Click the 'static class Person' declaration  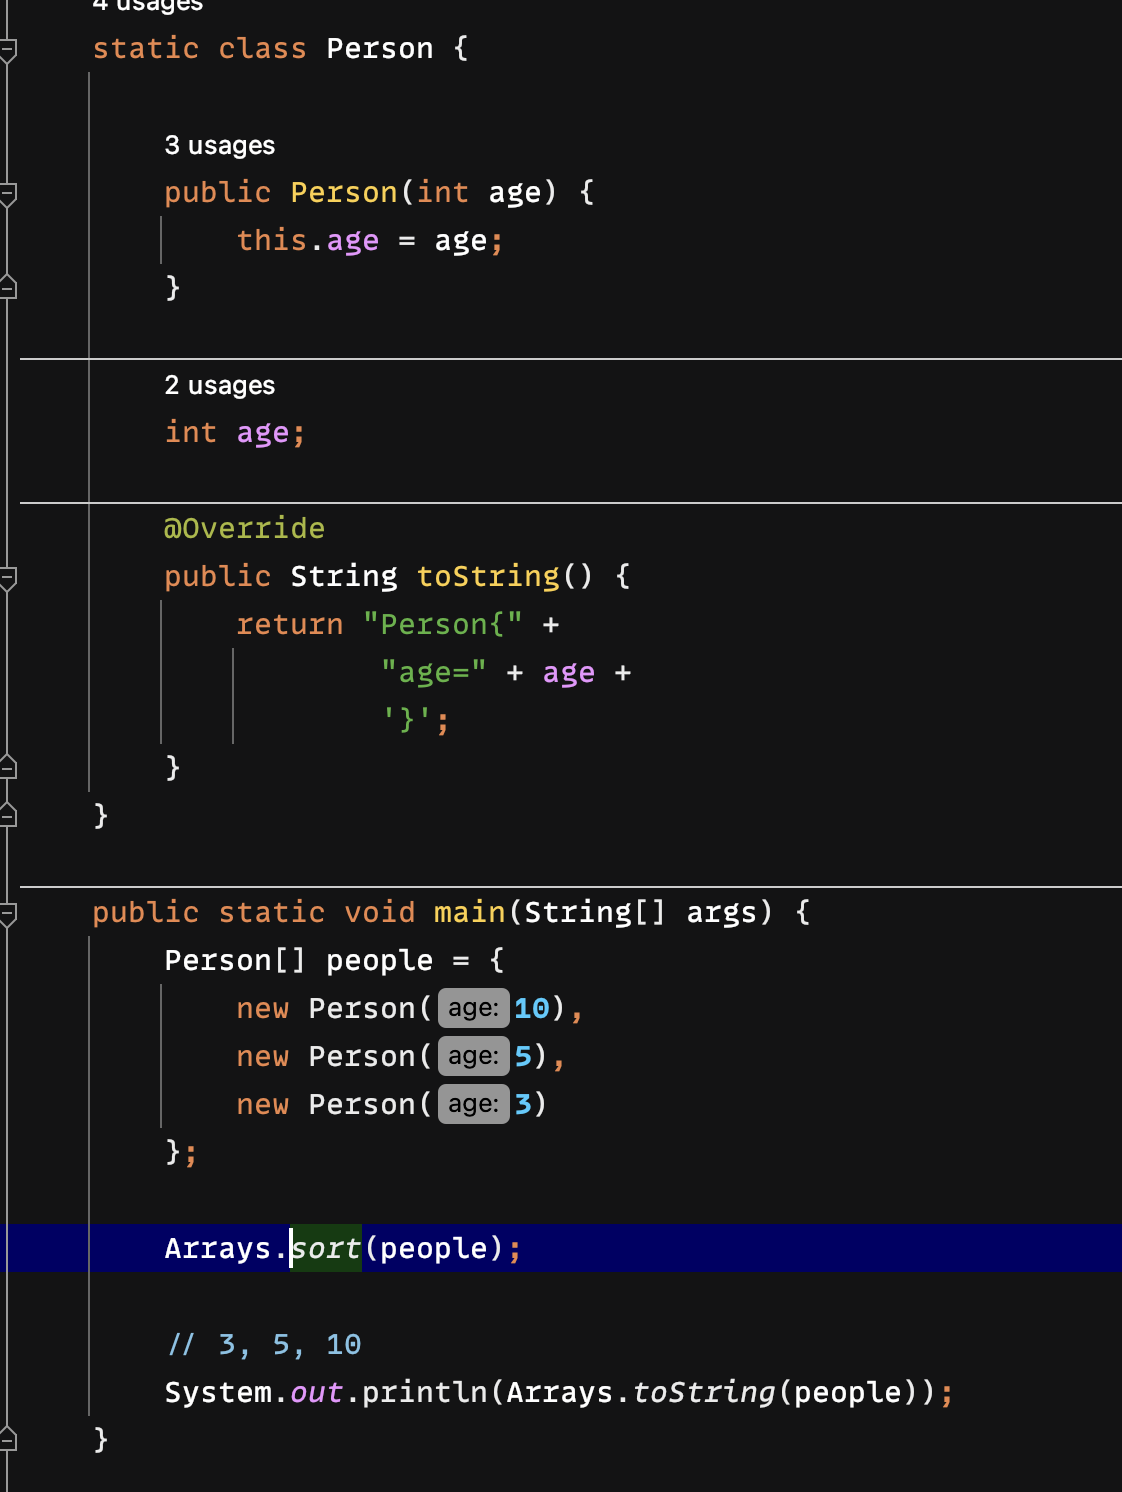click(263, 48)
